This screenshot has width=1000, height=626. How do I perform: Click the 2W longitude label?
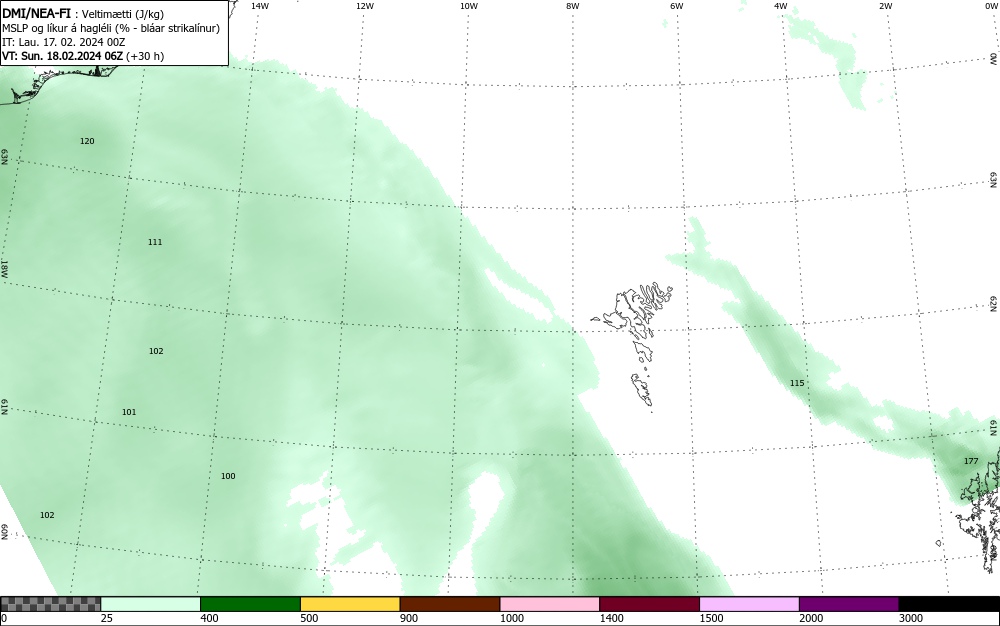885,6
